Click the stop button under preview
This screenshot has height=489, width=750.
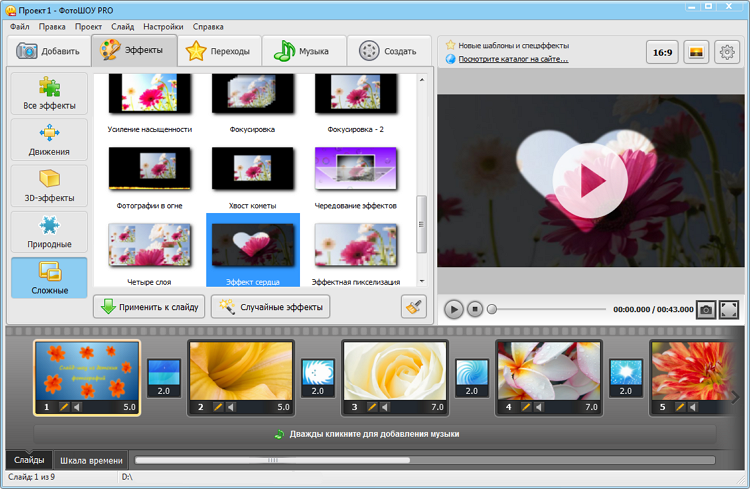pyautogui.click(x=474, y=310)
